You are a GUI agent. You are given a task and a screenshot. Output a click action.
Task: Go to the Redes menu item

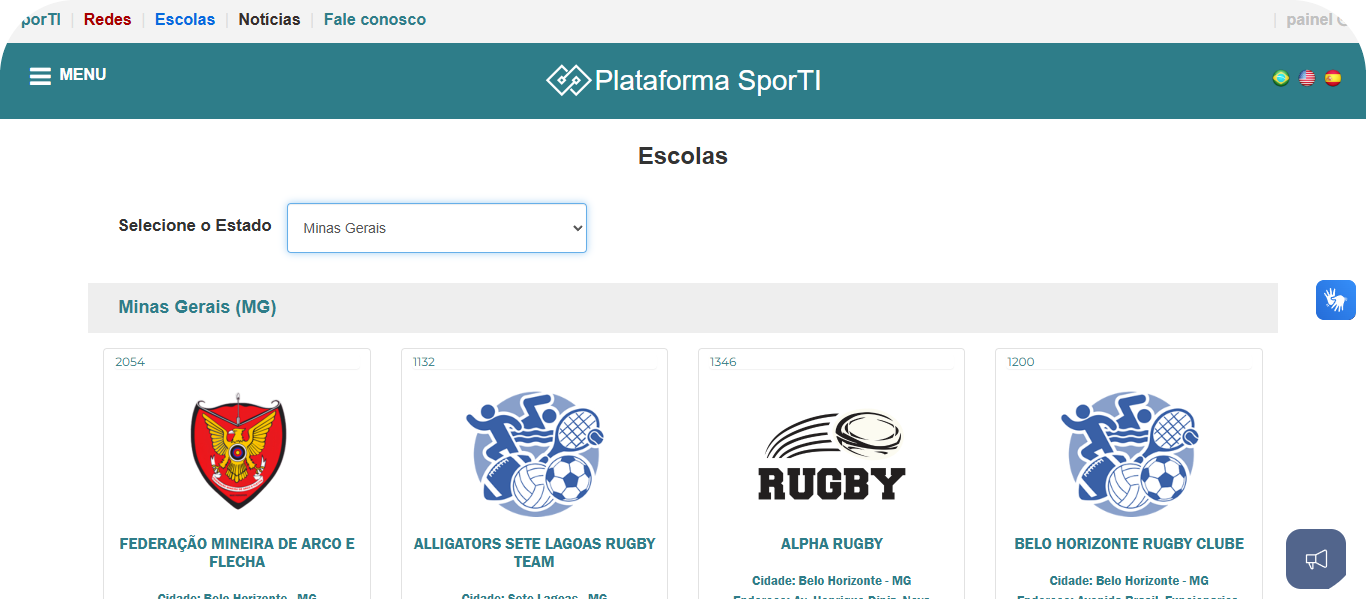click(107, 19)
